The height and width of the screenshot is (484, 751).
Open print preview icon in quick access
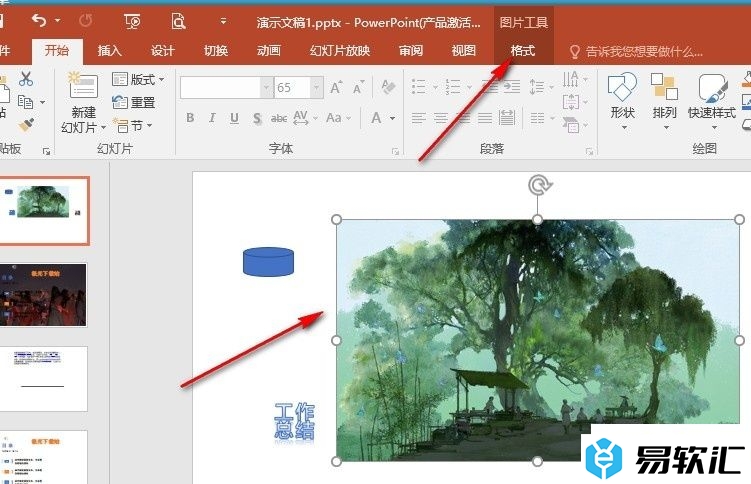tap(178, 22)
